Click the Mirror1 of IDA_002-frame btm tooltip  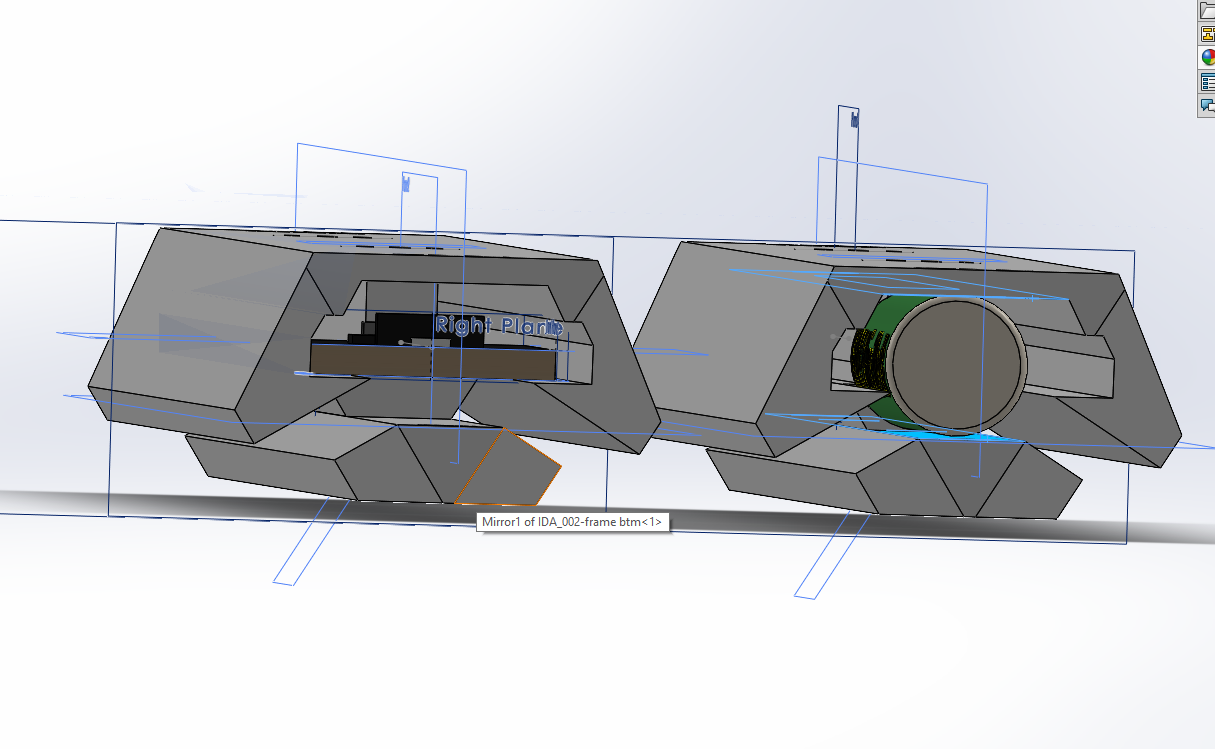pos(571,522)
